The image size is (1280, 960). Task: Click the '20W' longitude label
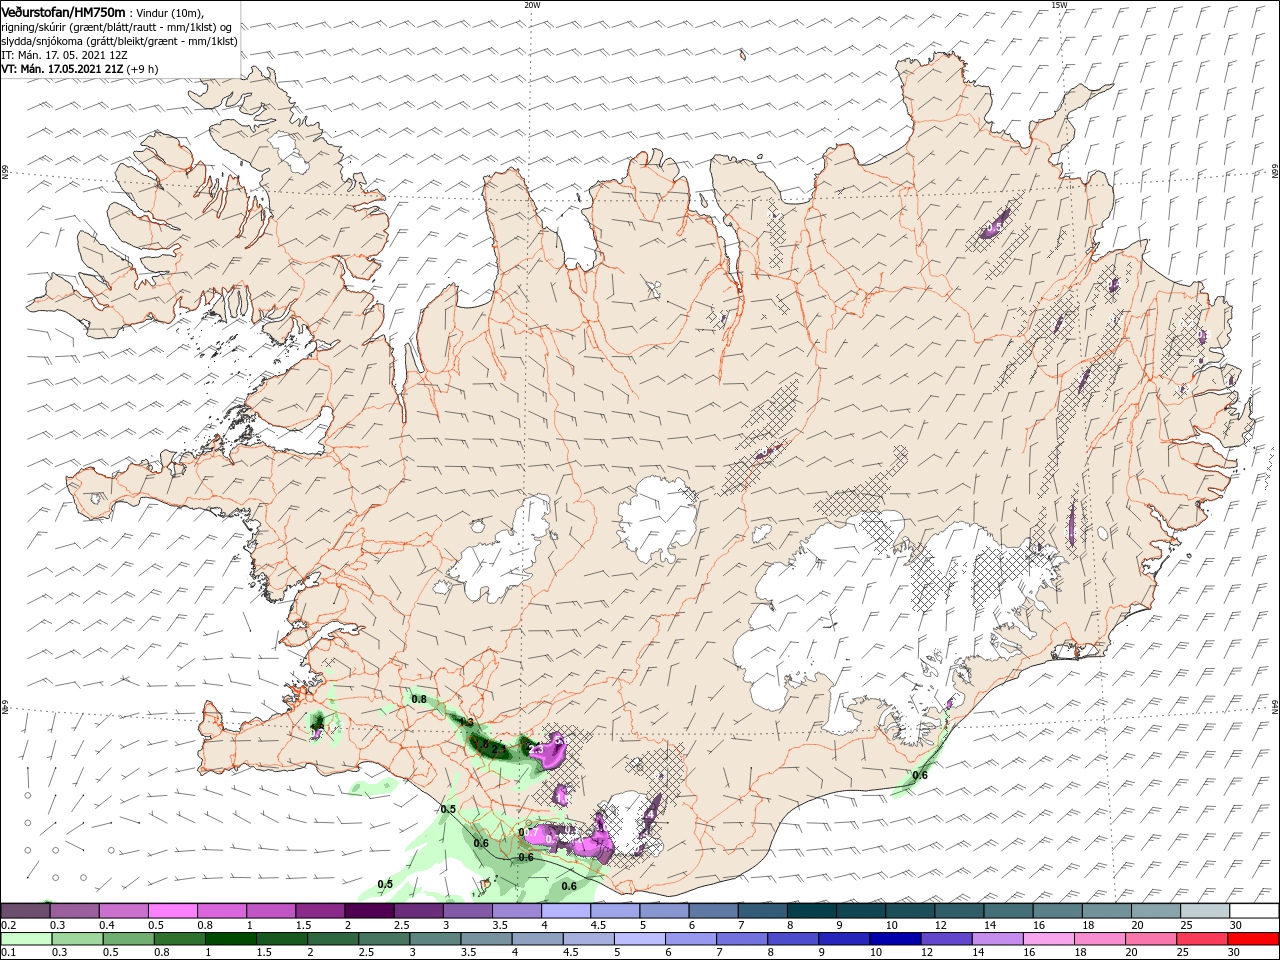pyautogui.click(x=532, y=4)
